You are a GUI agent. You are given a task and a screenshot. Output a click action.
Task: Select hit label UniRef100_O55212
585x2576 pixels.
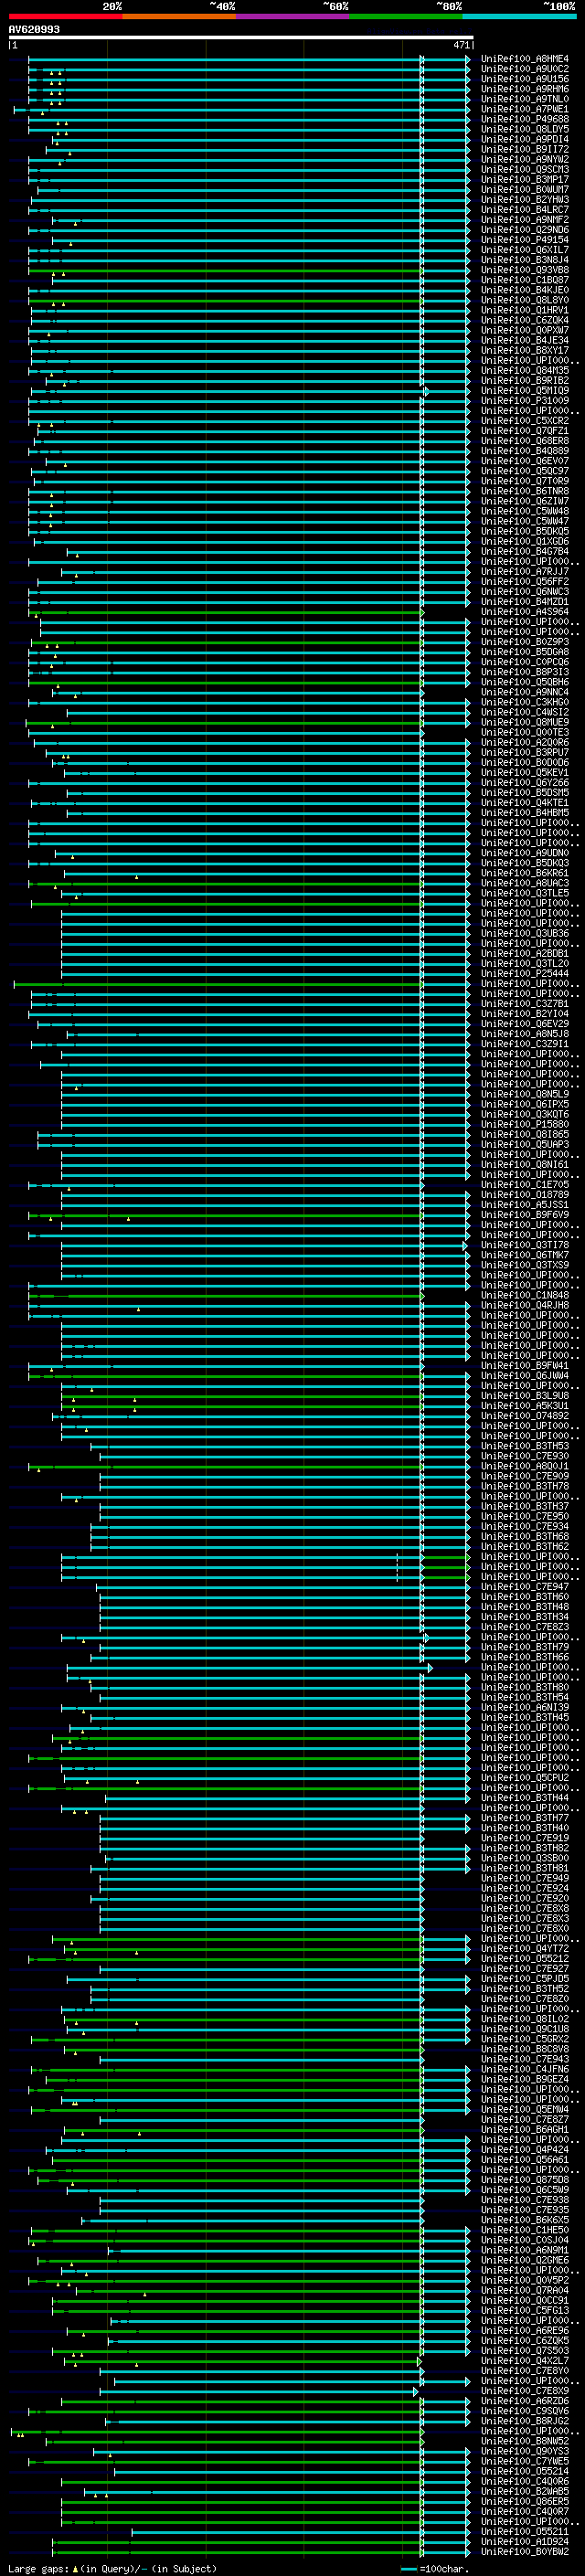(524, 1959)
